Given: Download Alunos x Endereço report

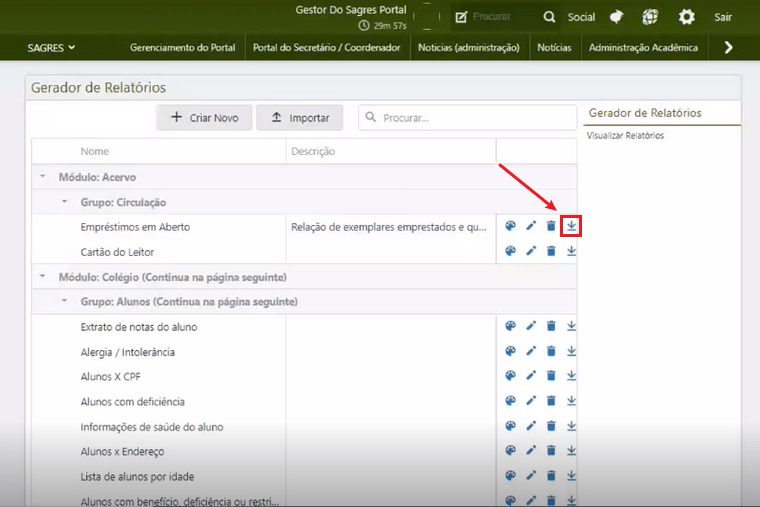Looking at the screenshot, I should tap(571, 451).
